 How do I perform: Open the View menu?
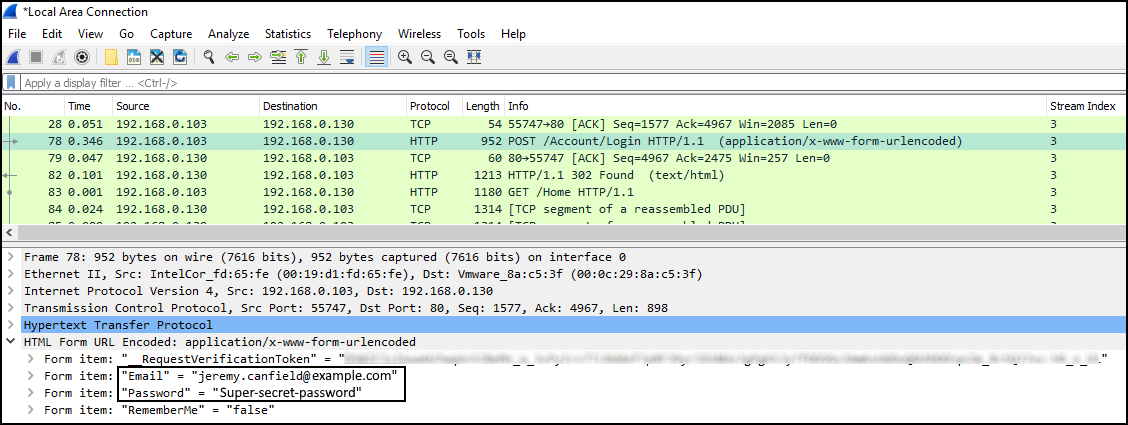click(x=91, y=34)
